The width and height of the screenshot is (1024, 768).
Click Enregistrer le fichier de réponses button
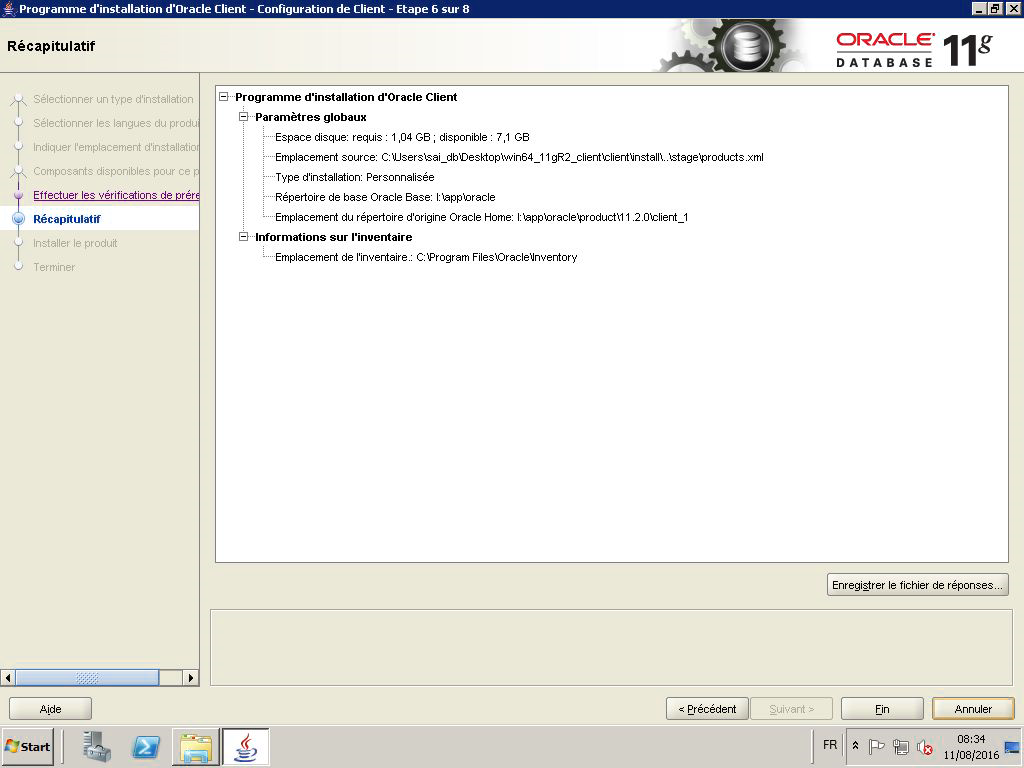pyautogui.click(x=917, y=585)
